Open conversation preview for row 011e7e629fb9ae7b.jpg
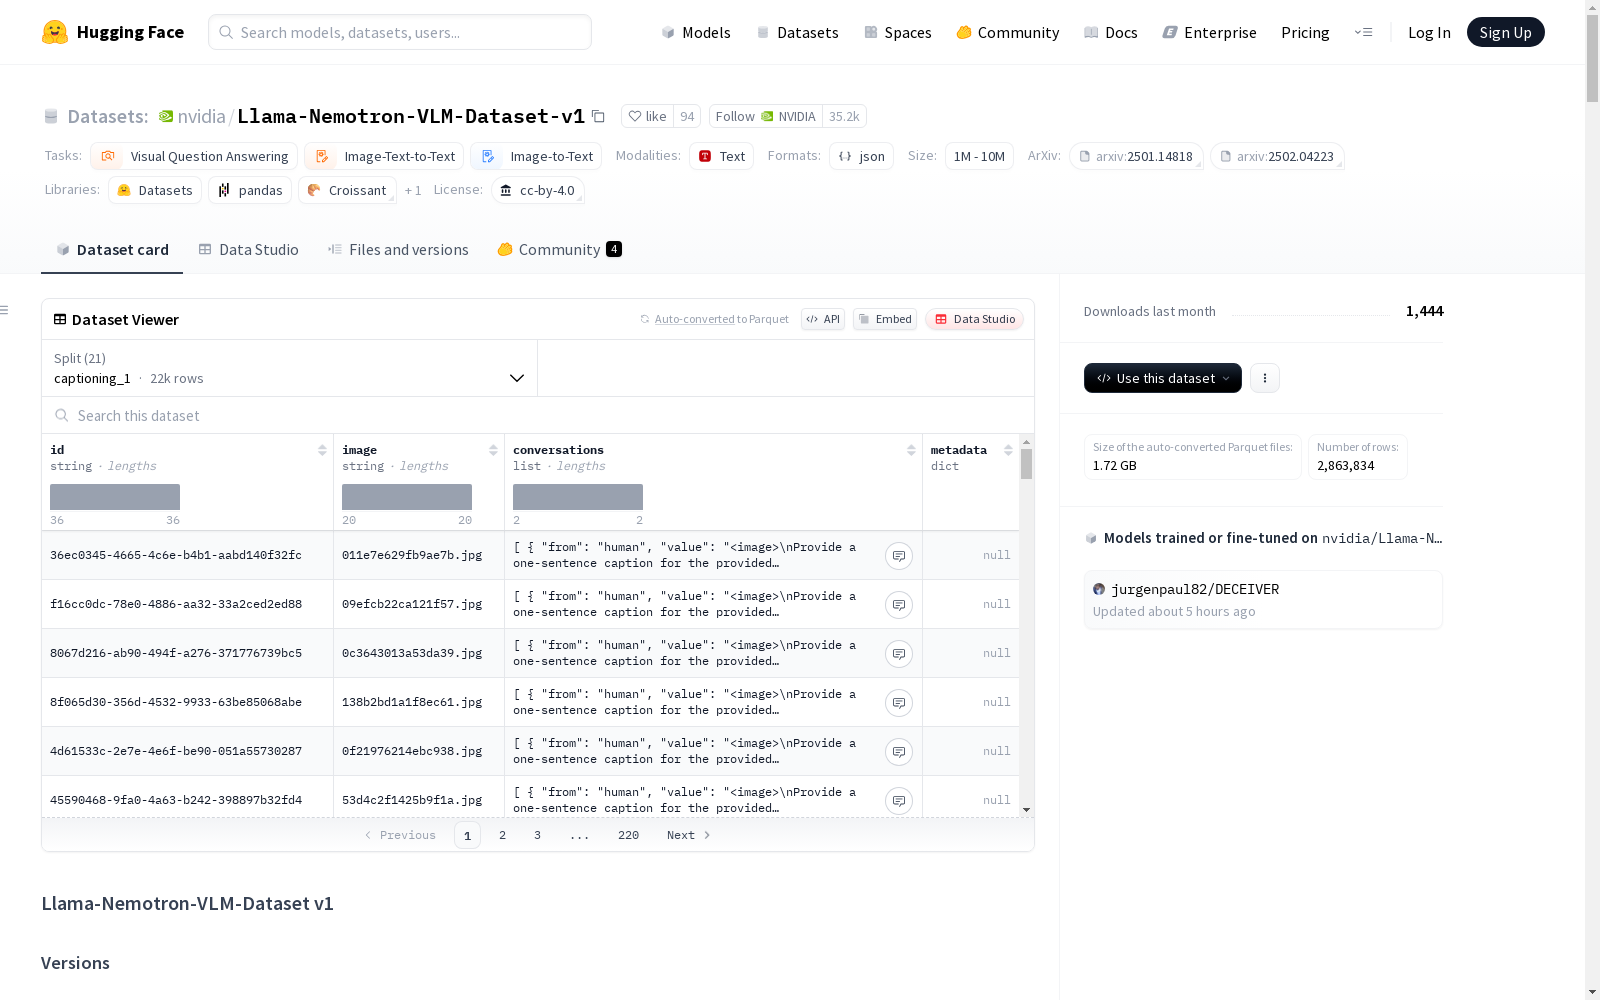 (x=899, y=556)
